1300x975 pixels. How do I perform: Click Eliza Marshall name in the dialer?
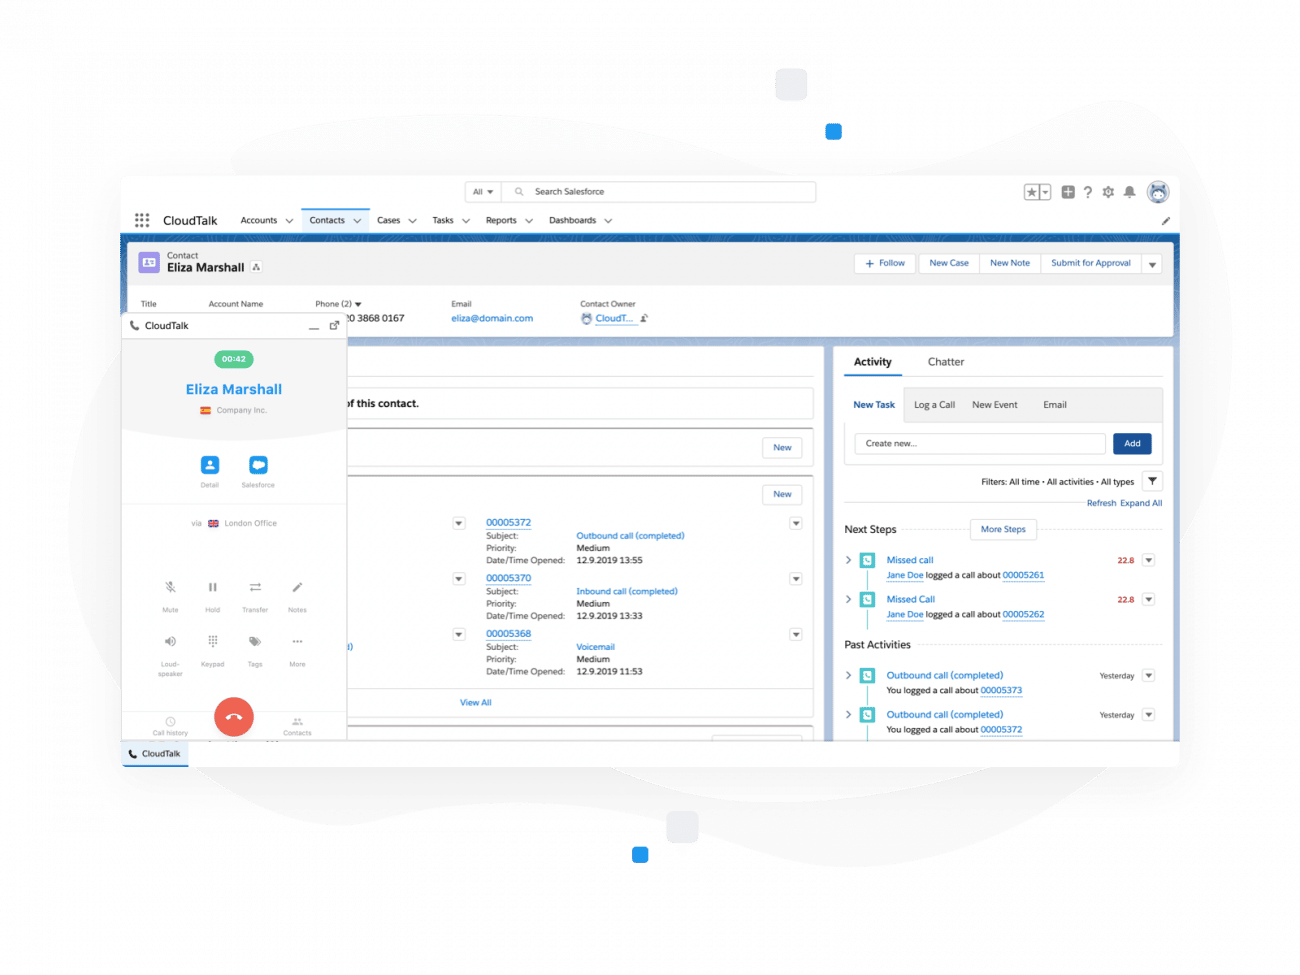coord(234,389)
